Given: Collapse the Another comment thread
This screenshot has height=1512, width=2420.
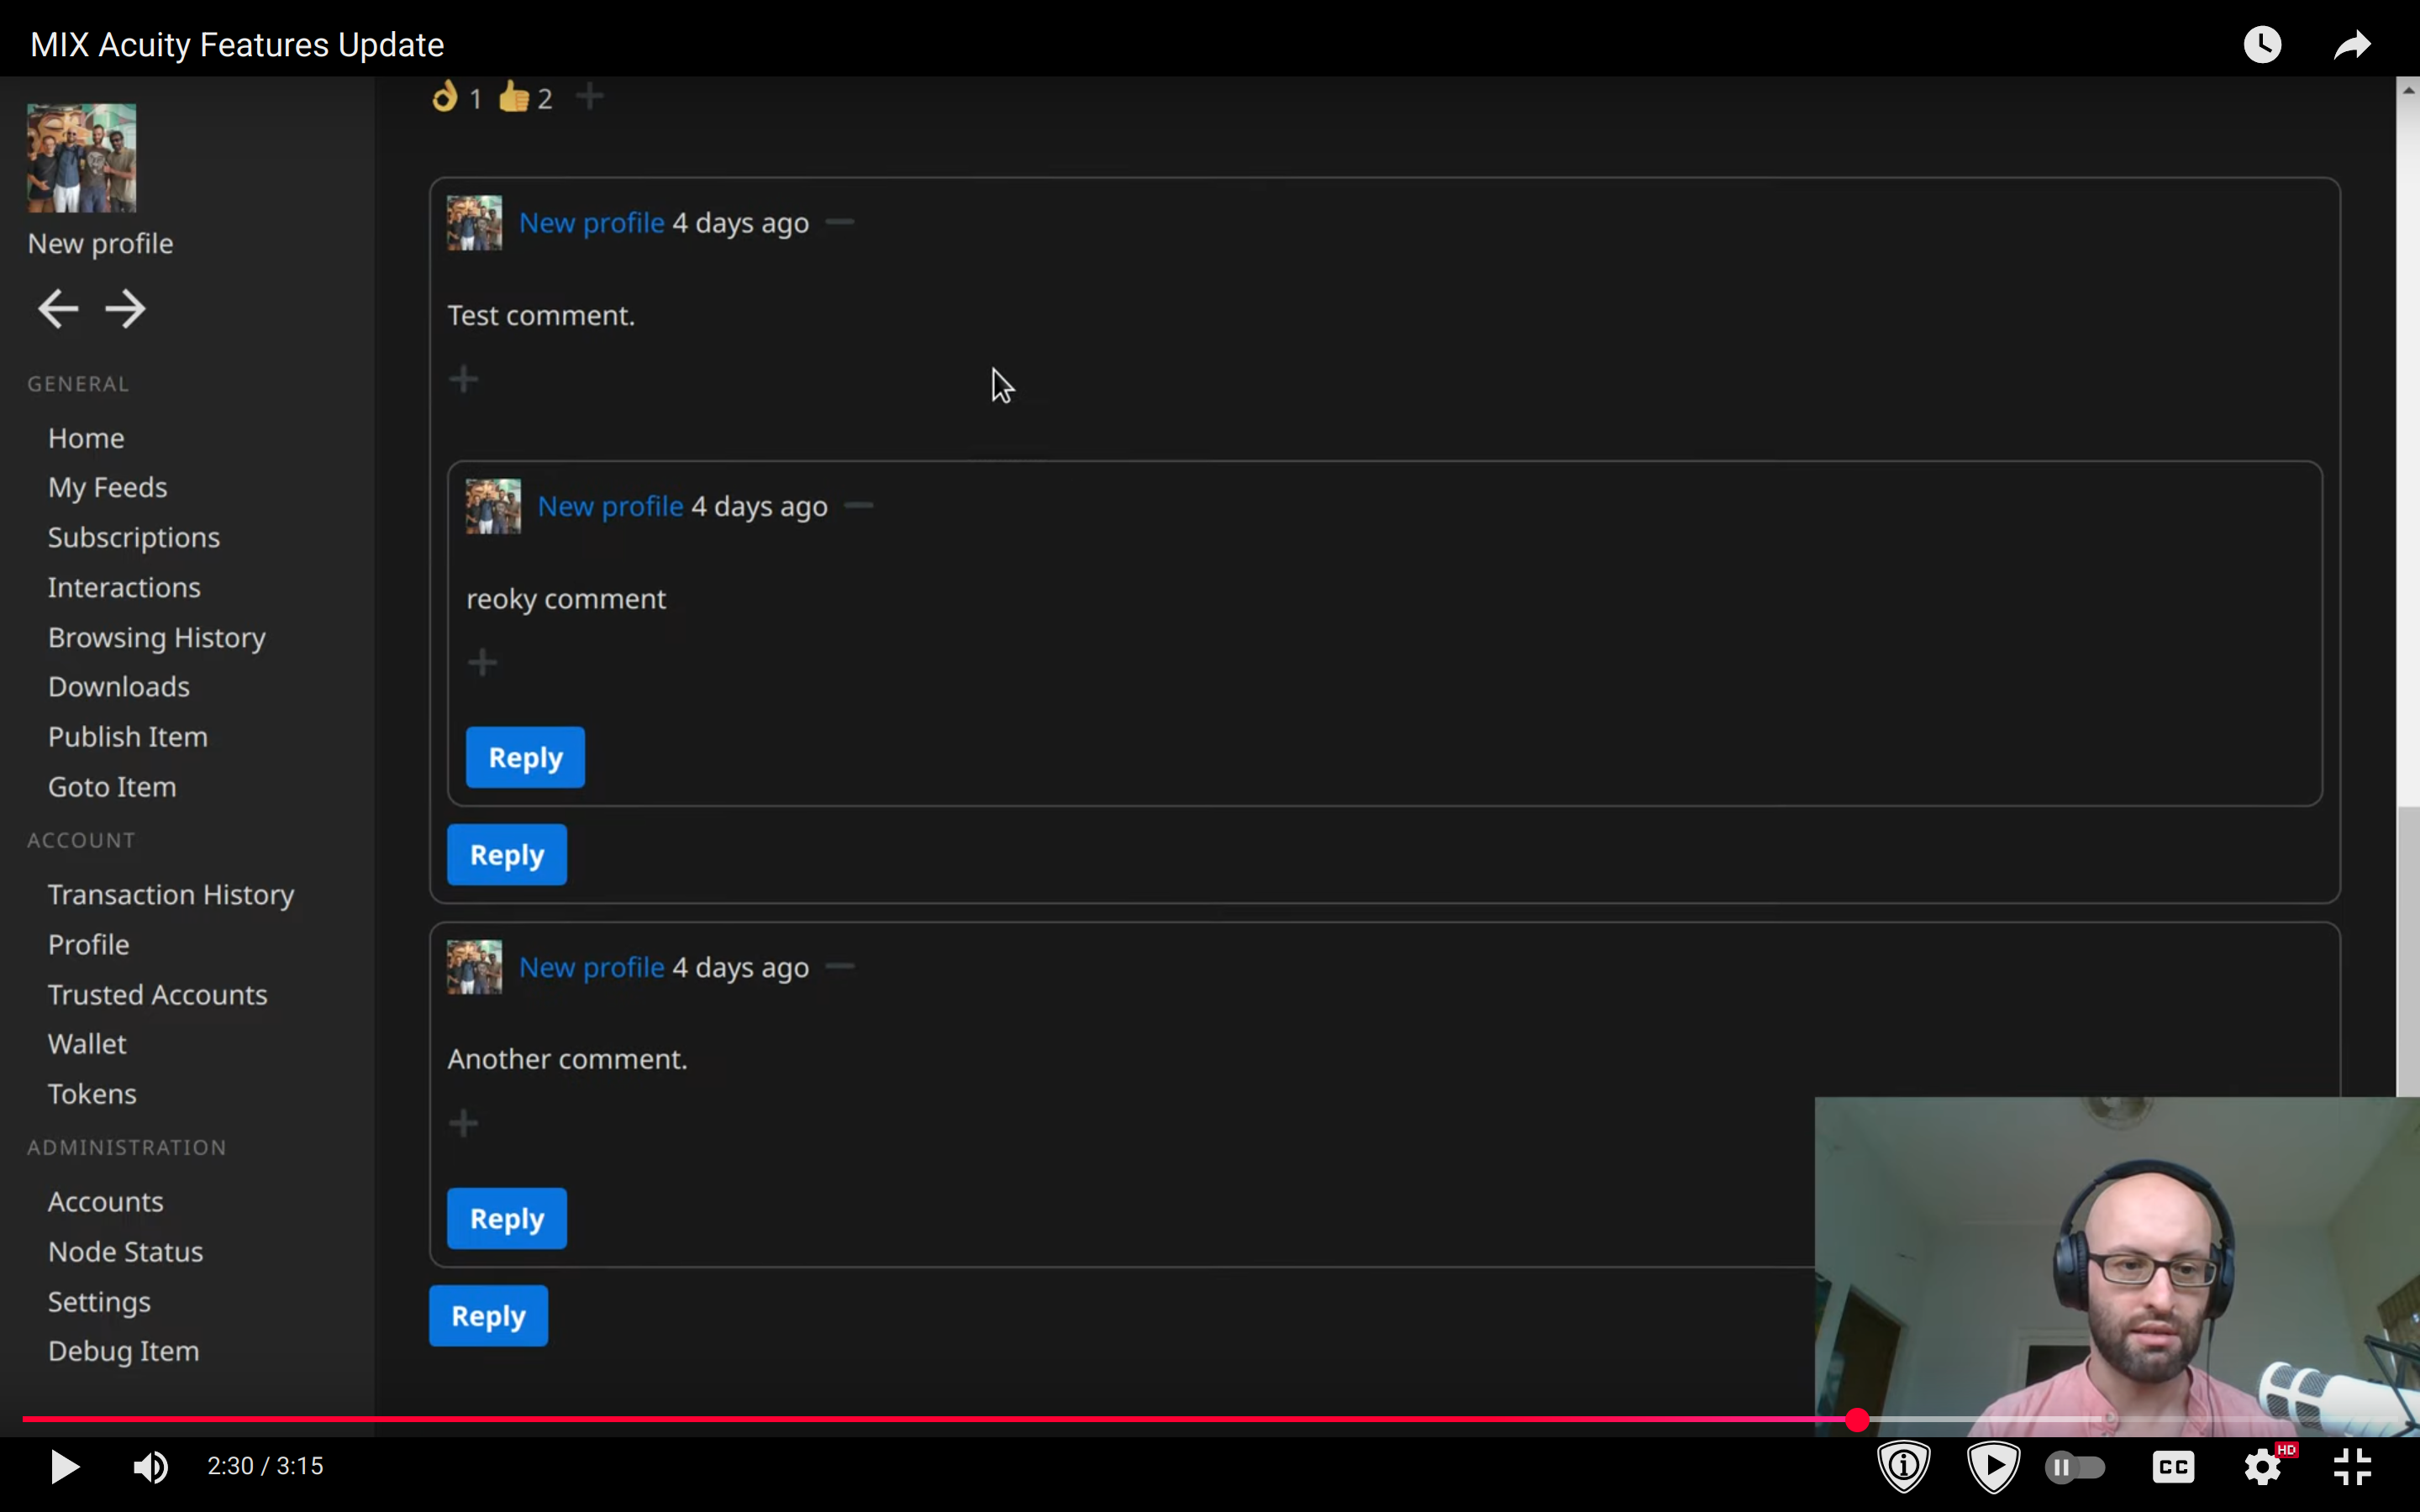Looking at the screenshot, I should [x=840, y=966].
